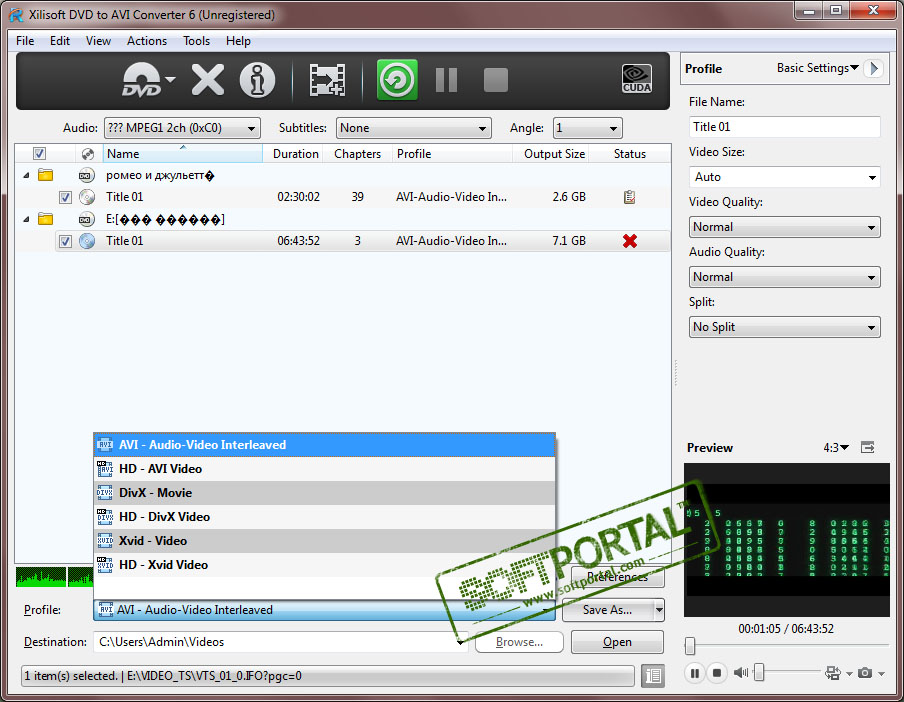Collapse the ромео и джульетт tree node
Screen dimensions: 904x702
26,175
